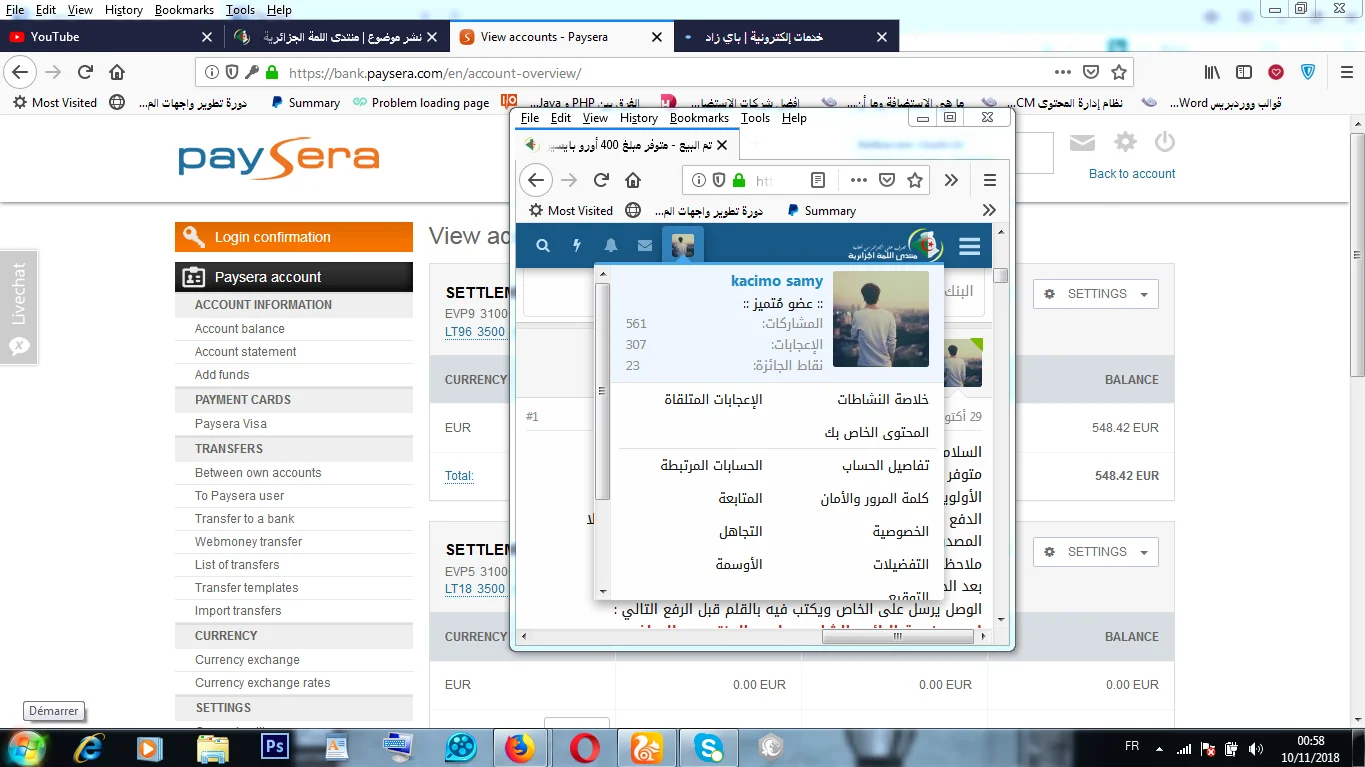Open forum inbox envelope icon
The width and height of the screenshot is (1365, 767).
tap(645, 246)
